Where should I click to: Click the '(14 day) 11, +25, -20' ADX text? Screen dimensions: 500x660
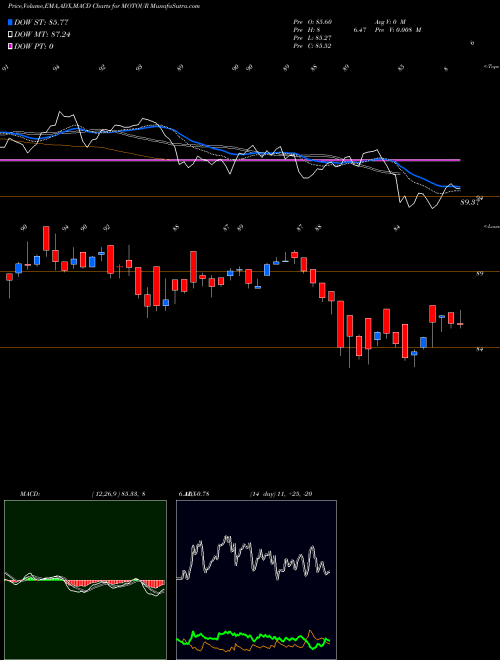(x=281, y=494)
